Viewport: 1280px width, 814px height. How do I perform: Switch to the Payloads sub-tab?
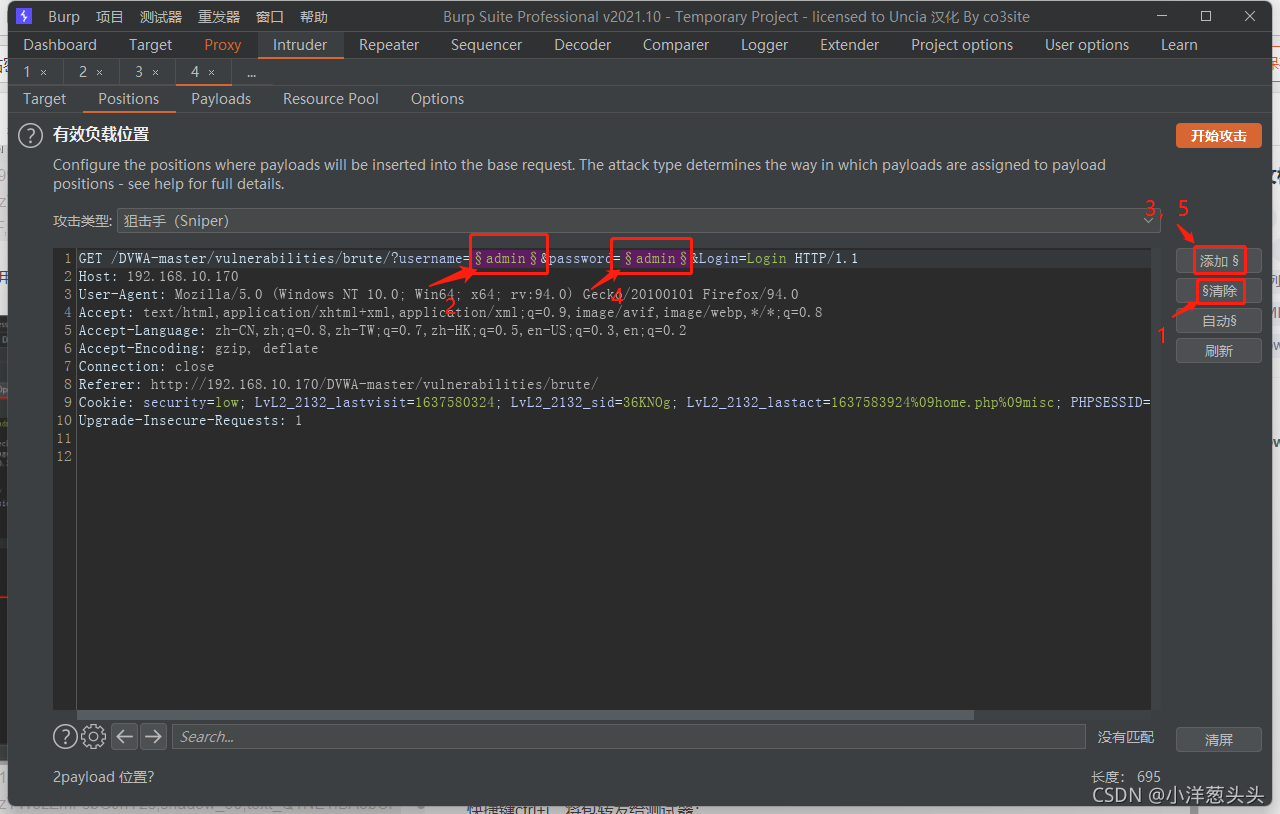[221, 99]
